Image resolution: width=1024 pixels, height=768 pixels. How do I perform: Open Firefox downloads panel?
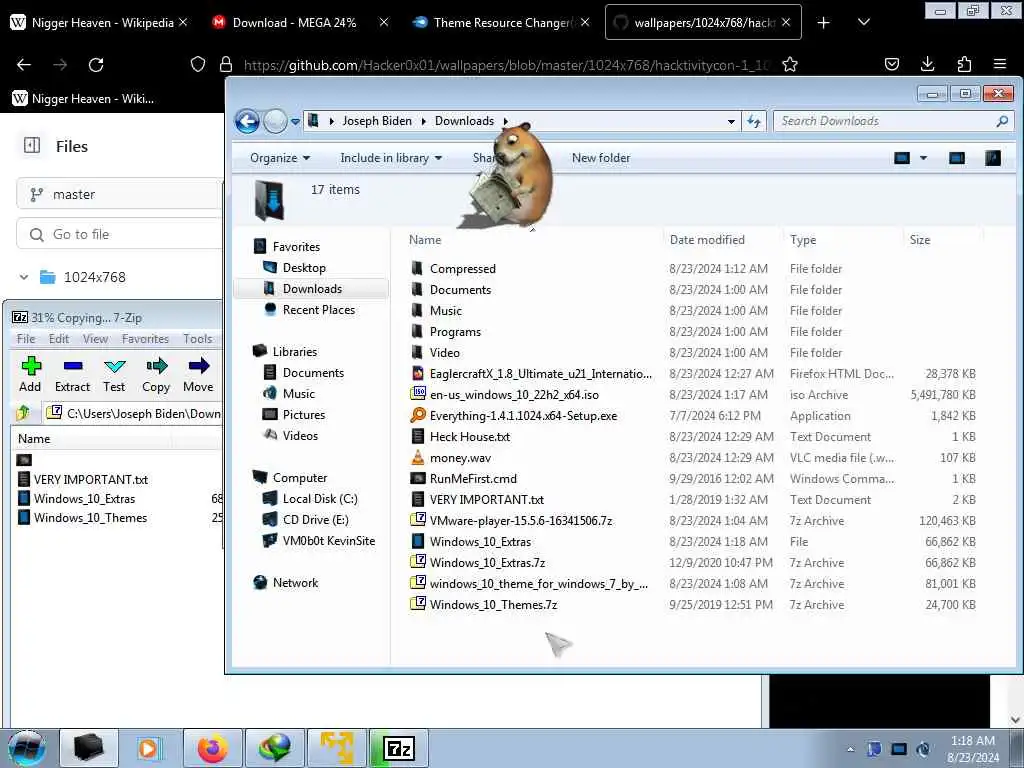pos(927,64)
